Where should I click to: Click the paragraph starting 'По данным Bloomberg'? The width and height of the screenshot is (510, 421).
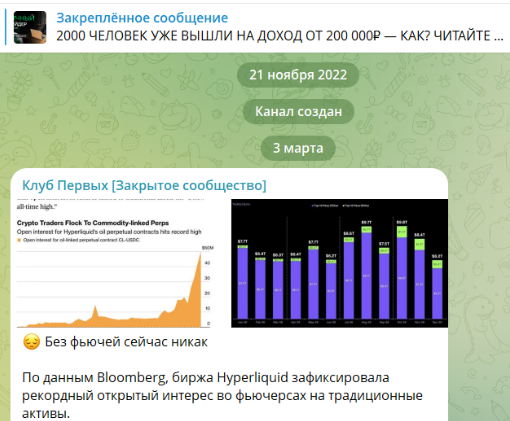coord(222,396)
